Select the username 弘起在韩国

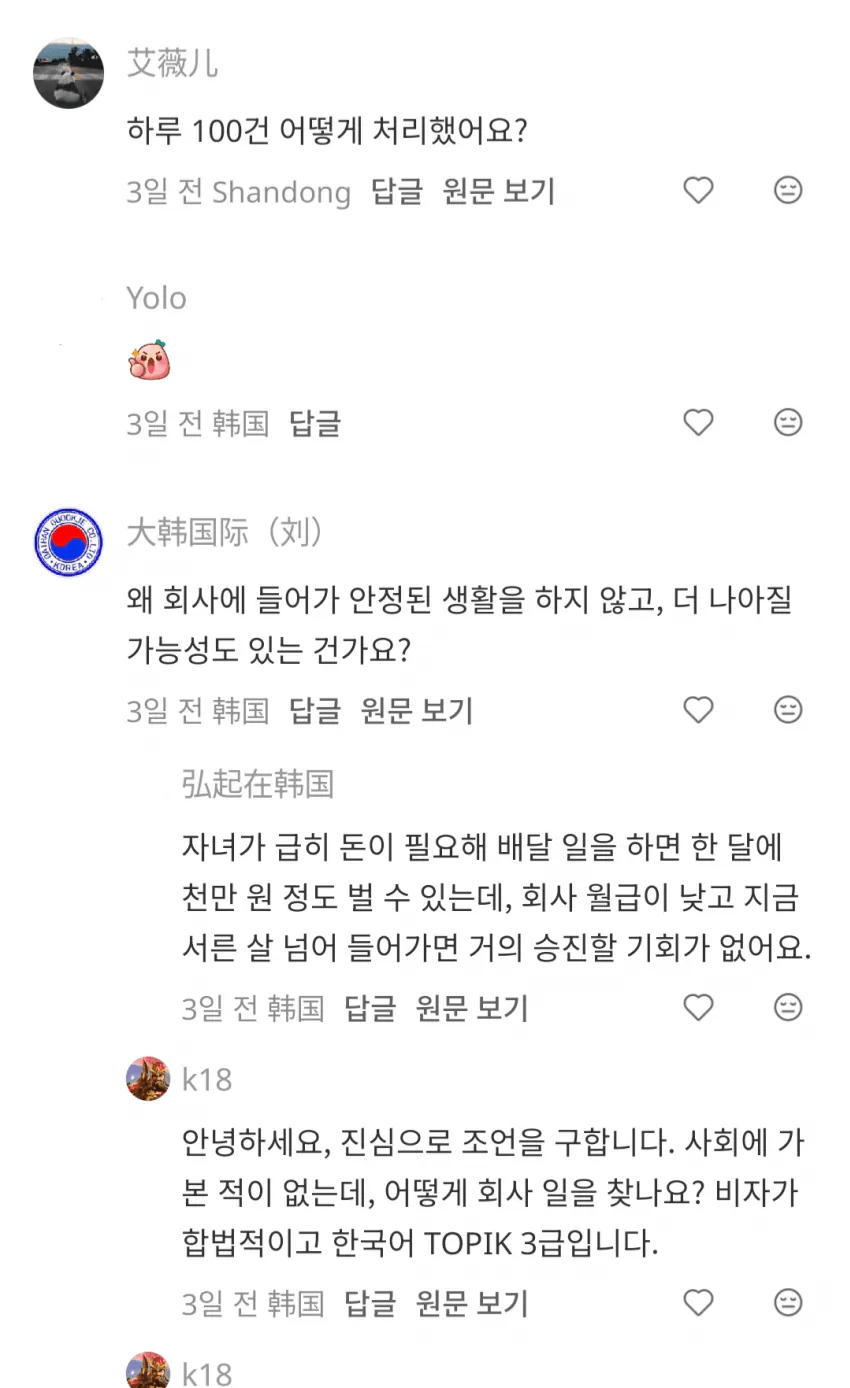pos(257,786)
